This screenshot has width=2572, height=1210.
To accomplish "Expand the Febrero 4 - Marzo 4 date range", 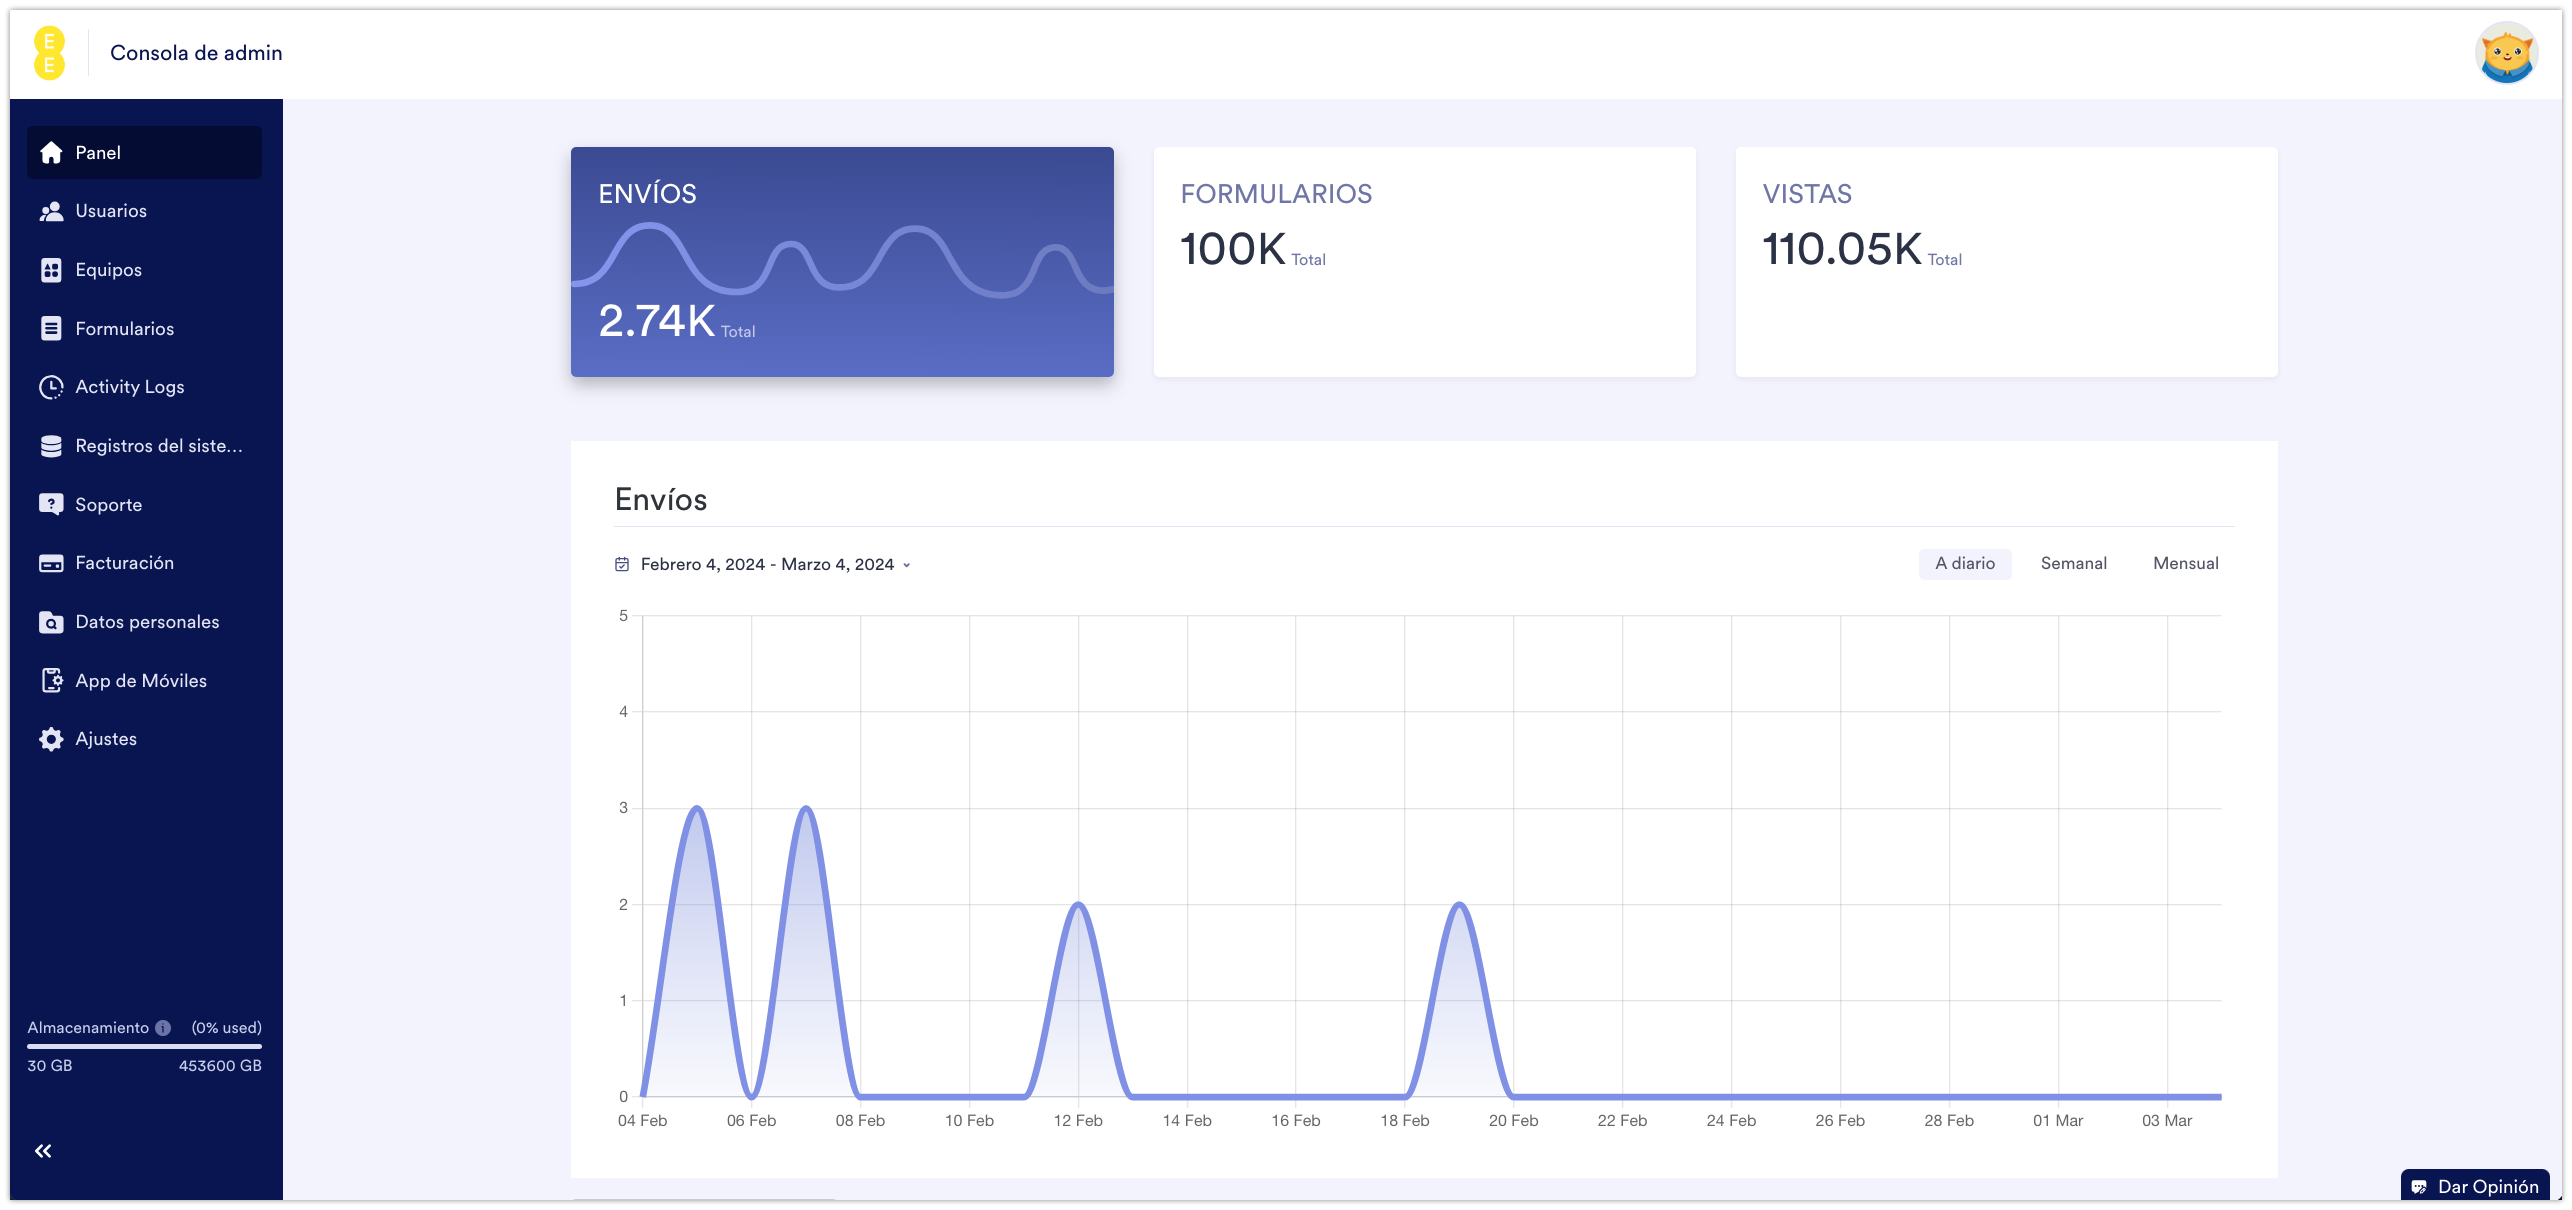I will tap(766, 565).
